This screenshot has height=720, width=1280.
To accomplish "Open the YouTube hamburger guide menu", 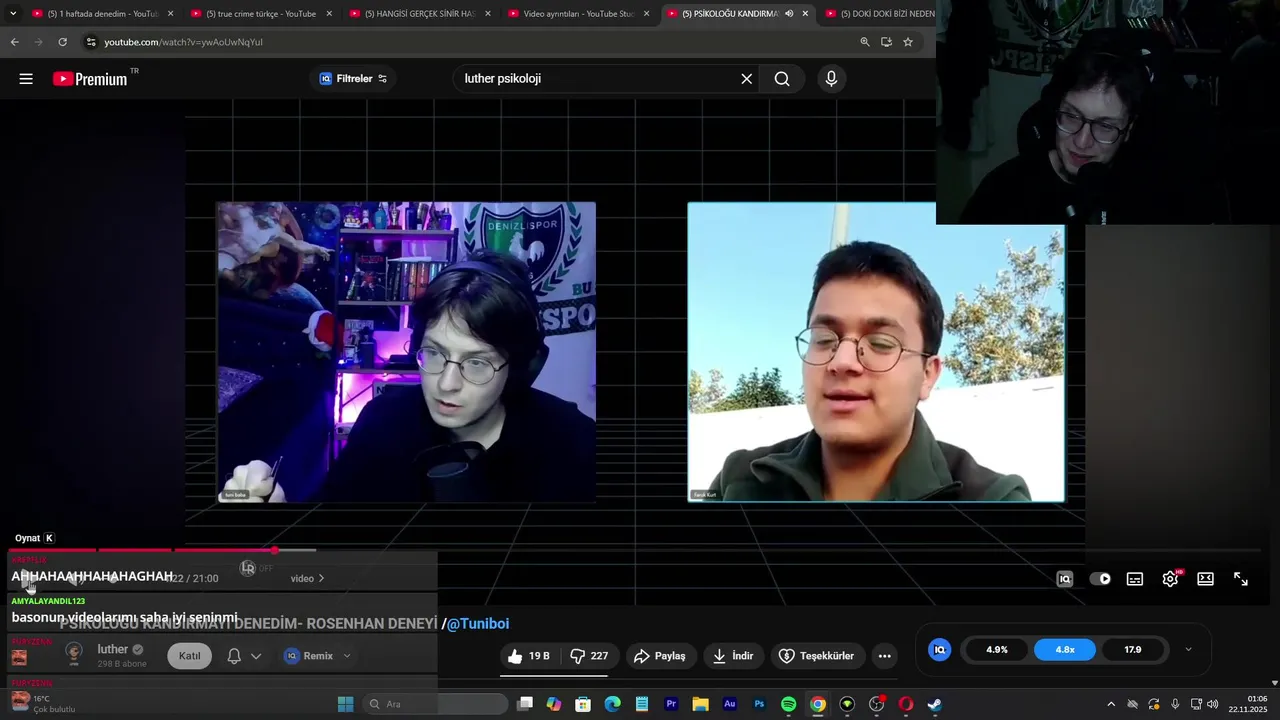I will coord(26,79).
